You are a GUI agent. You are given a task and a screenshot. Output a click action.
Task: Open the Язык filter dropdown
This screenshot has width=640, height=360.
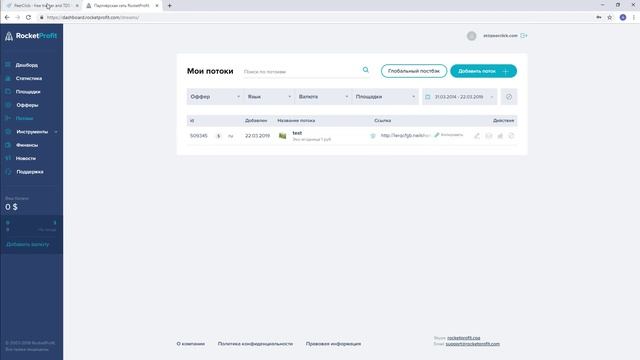(269, 97)
